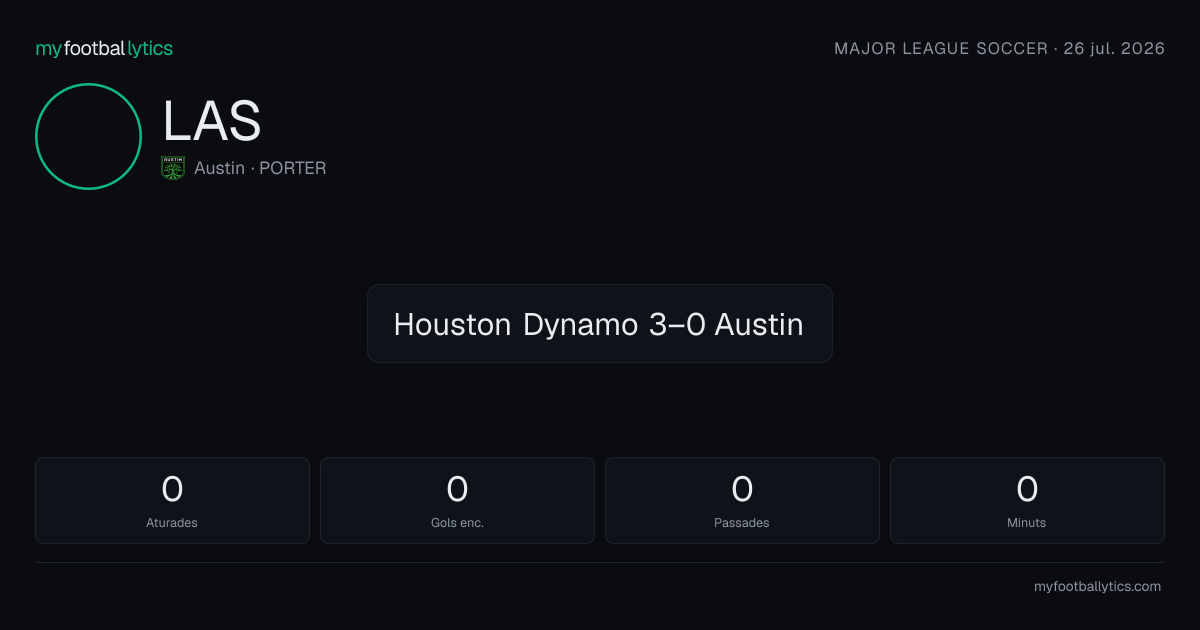Click the Aturades label text
Screen dimensions: 1200x630
[x=172, y=523]
